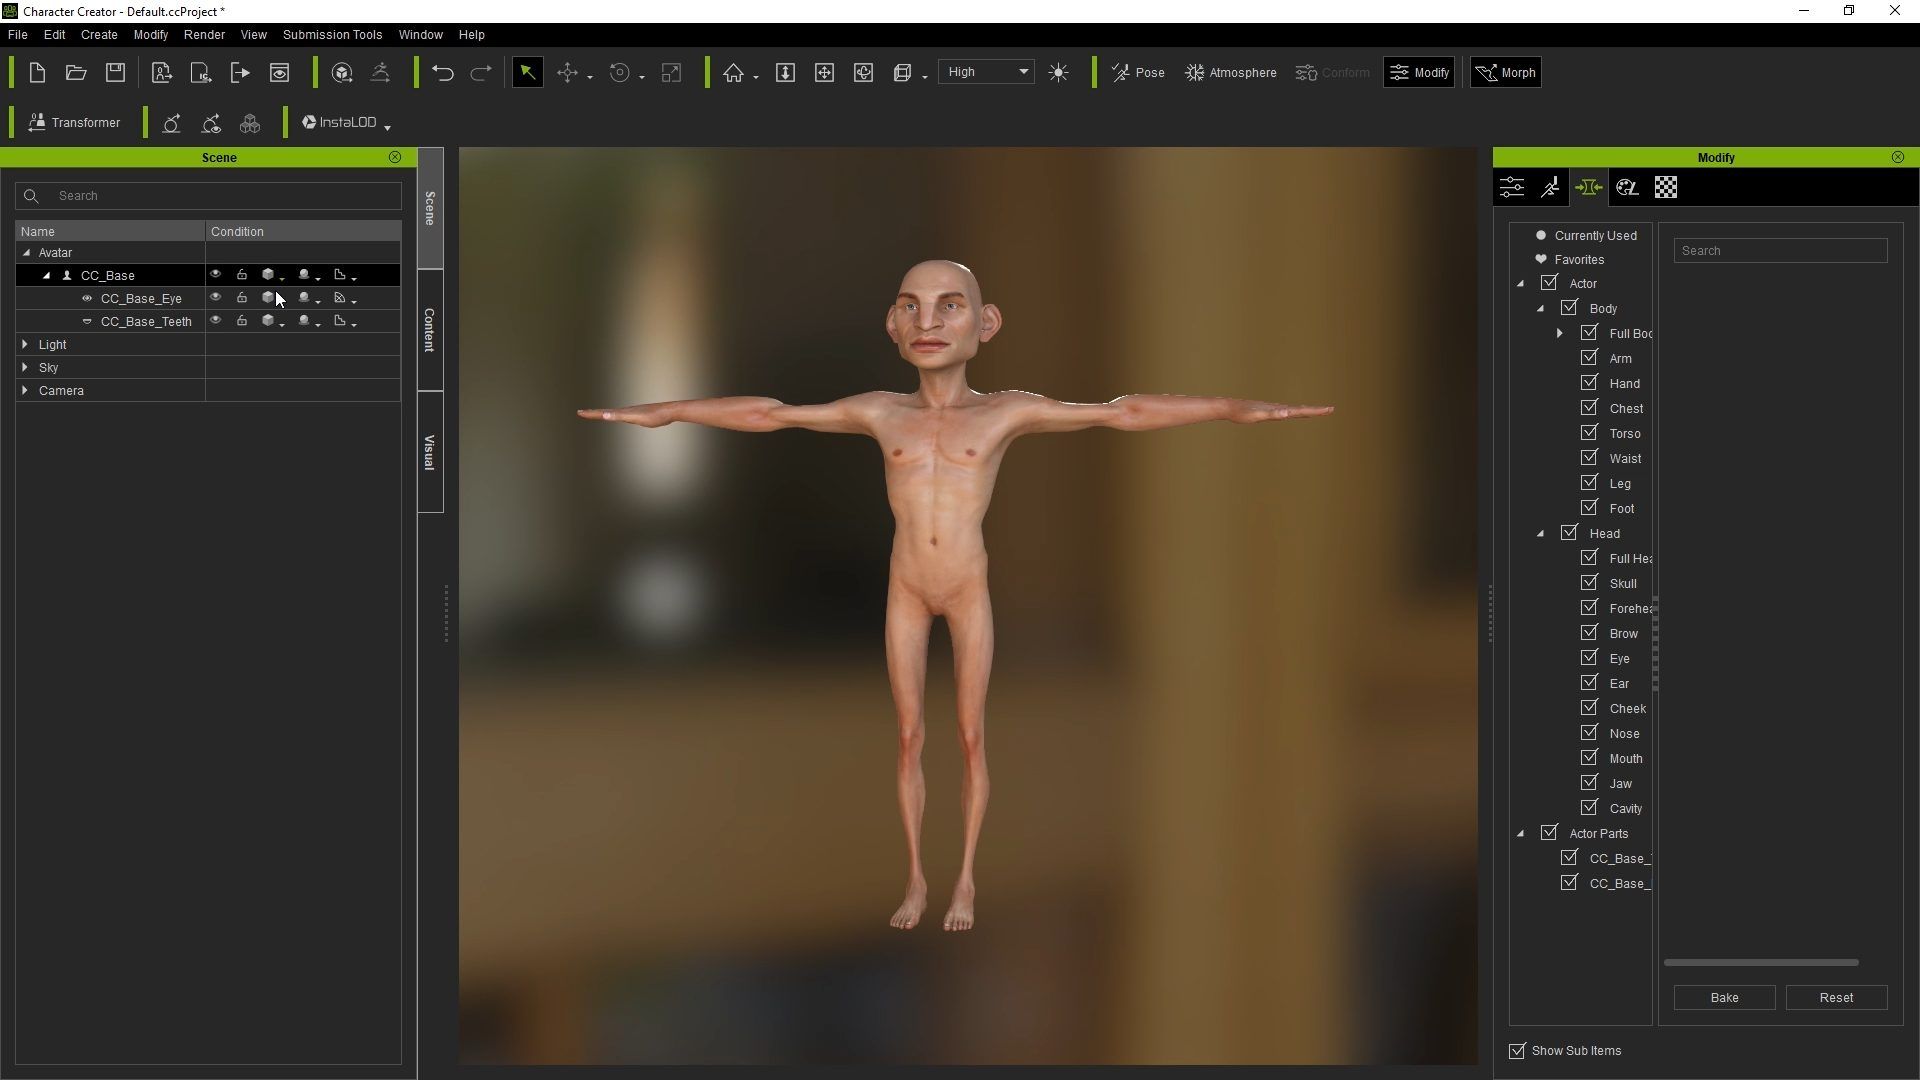The height and width of the screenshot is (1080, 1920).
Task: Toggle lock icon for CC_Base_Teeth
Action: [242, 321]
